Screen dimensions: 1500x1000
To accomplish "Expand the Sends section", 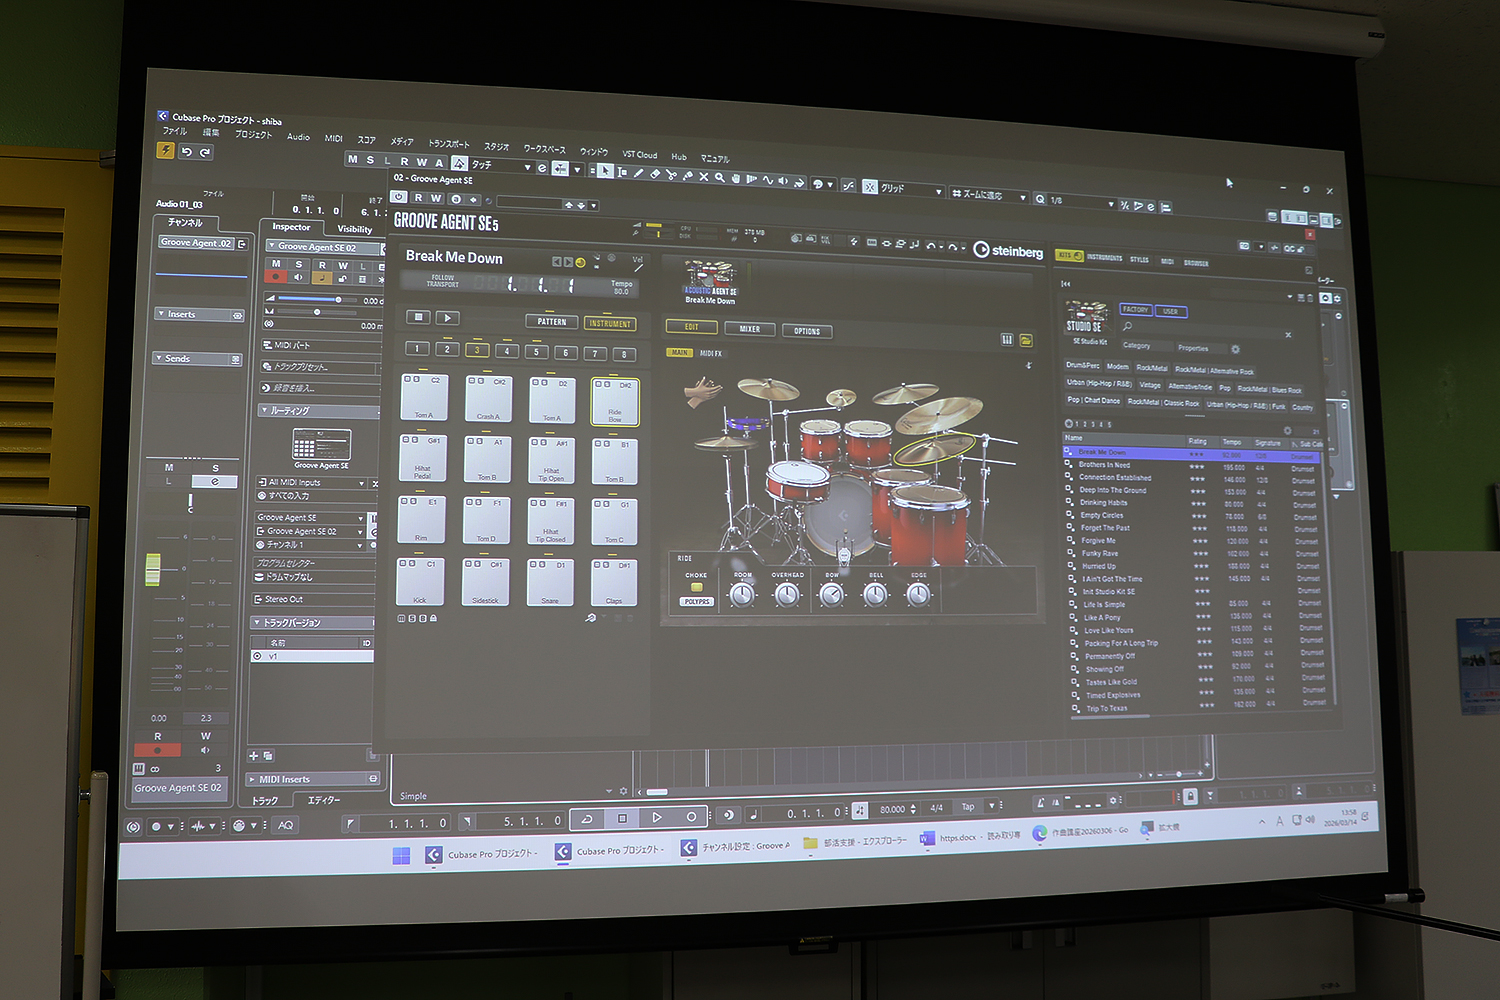I will [160, 358].
